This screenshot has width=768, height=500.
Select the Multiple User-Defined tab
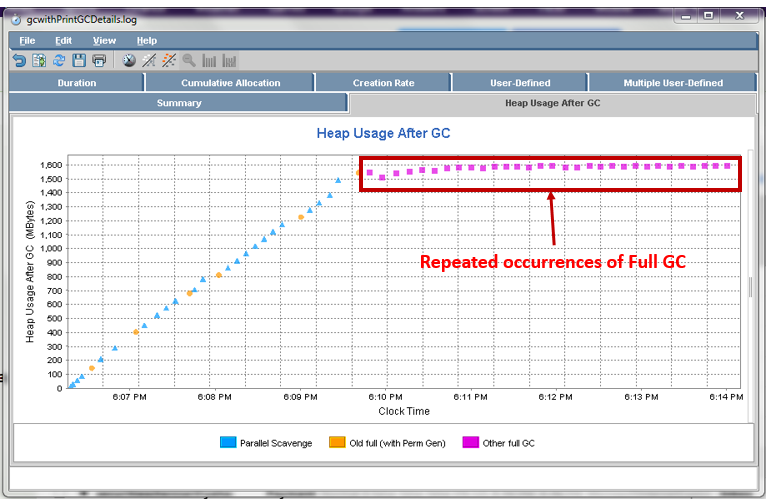(671, 83)
